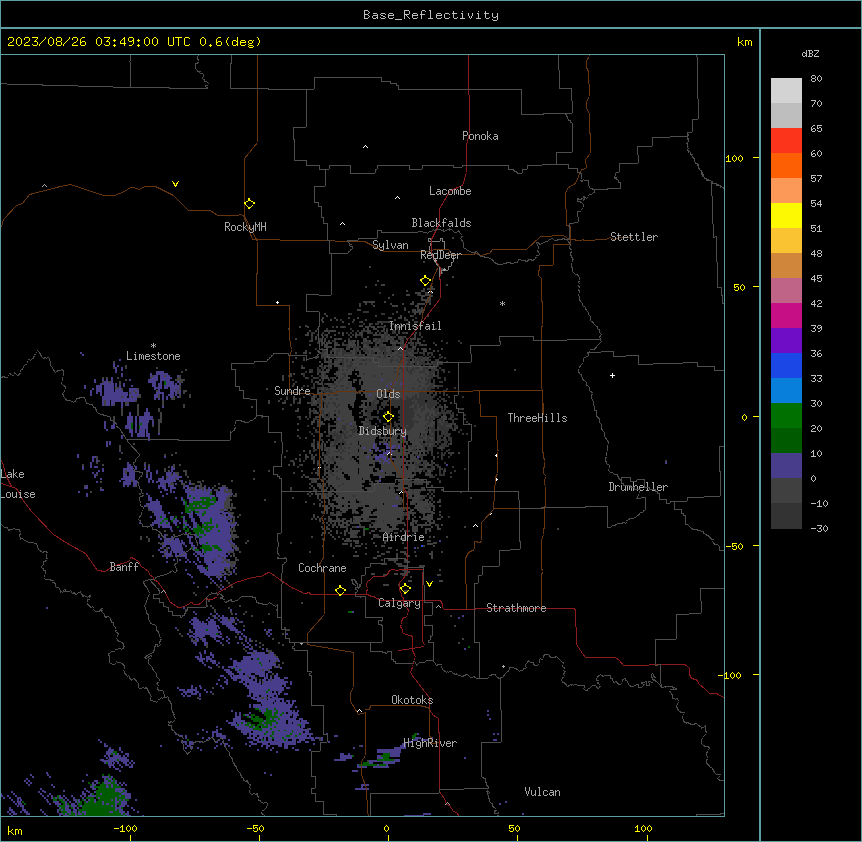This screenshot has height=842, width=862.
Task: Click the yellow diamond marker below Cochrane
Action: pyautogui.click(x=340, y=590)
